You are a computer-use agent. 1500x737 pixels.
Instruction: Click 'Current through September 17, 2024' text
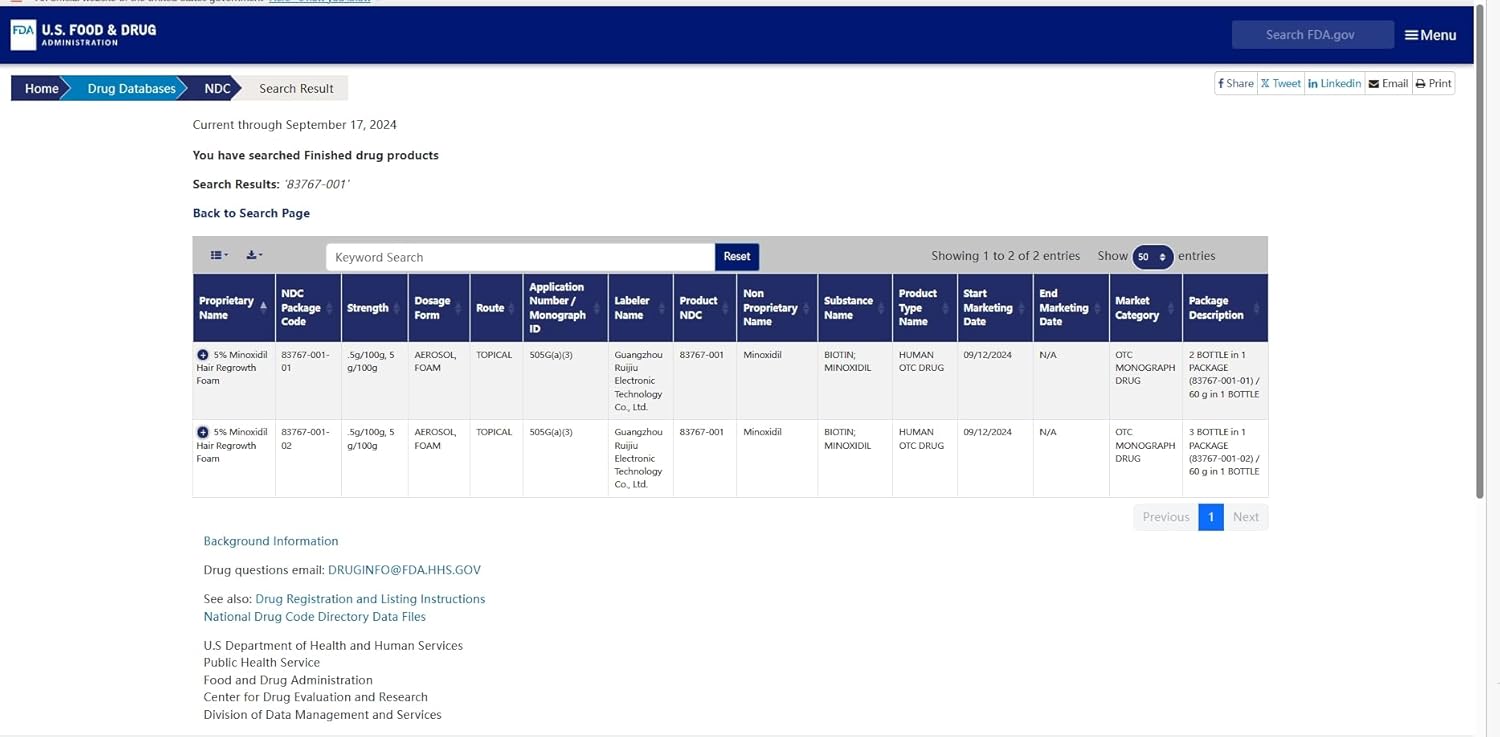[295, 125]
